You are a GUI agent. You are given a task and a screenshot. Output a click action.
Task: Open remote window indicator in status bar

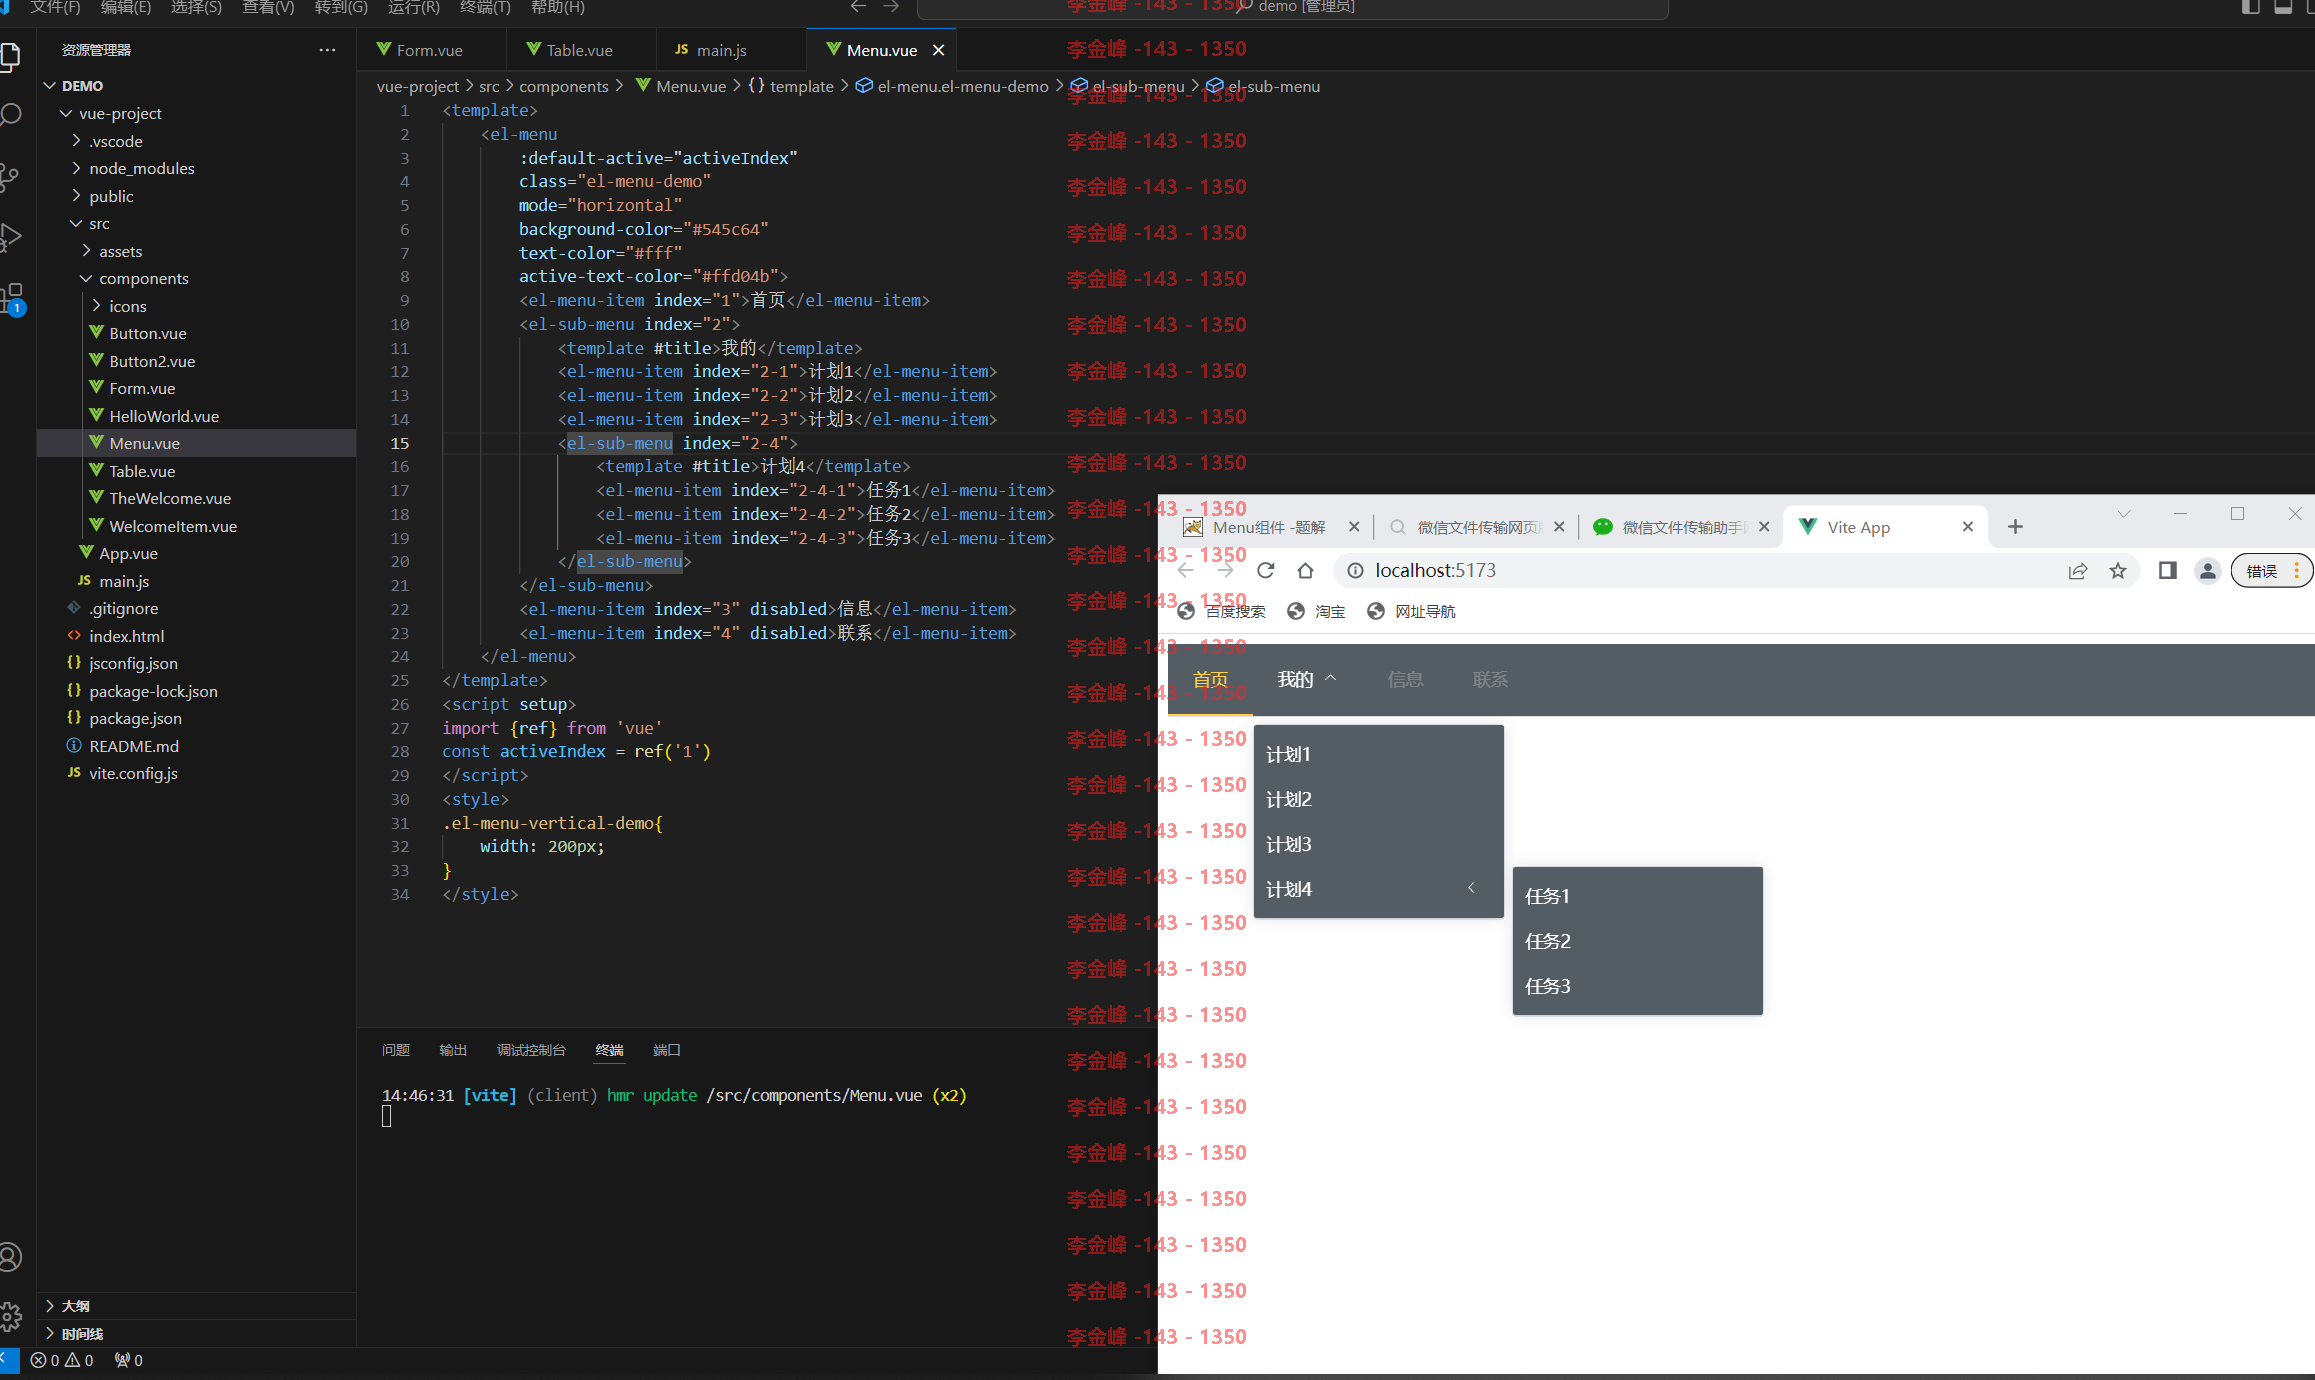point(8,1360)
